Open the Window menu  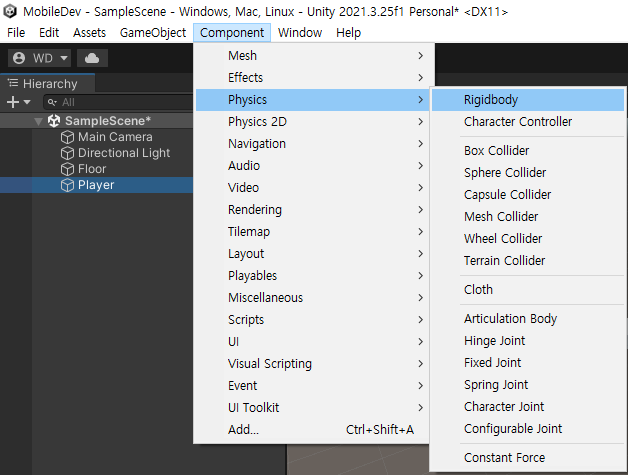tap(300, 32)
